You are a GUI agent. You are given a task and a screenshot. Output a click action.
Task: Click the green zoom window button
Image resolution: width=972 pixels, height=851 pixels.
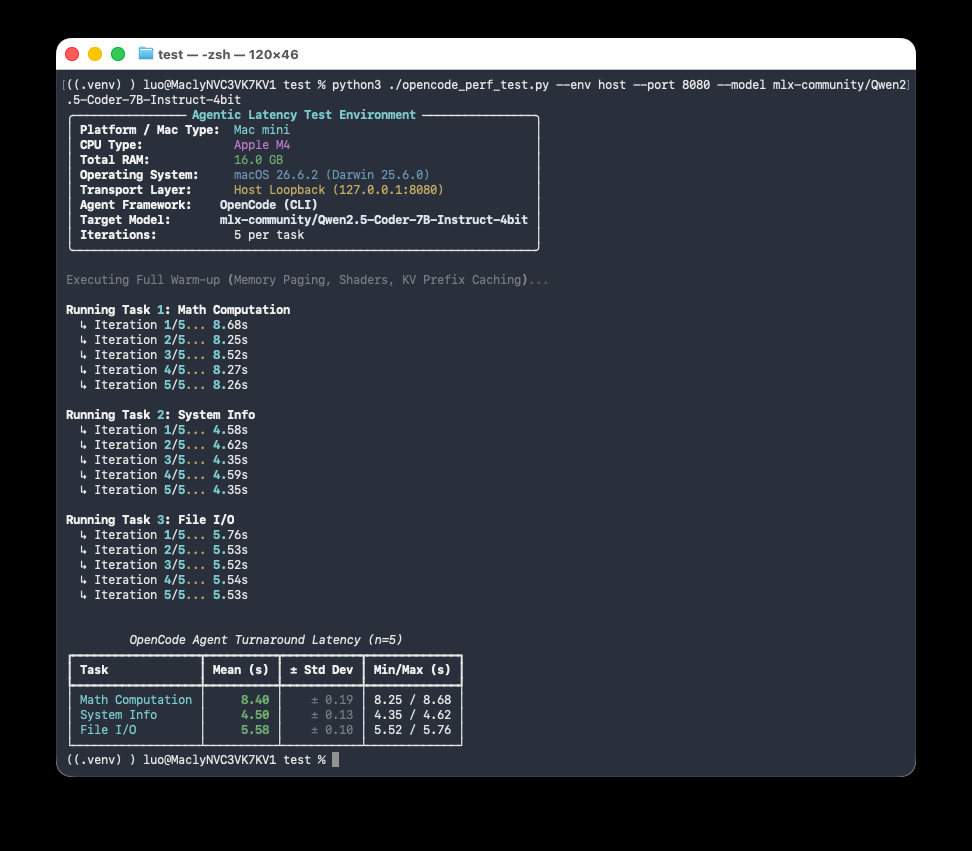[118, 55]
